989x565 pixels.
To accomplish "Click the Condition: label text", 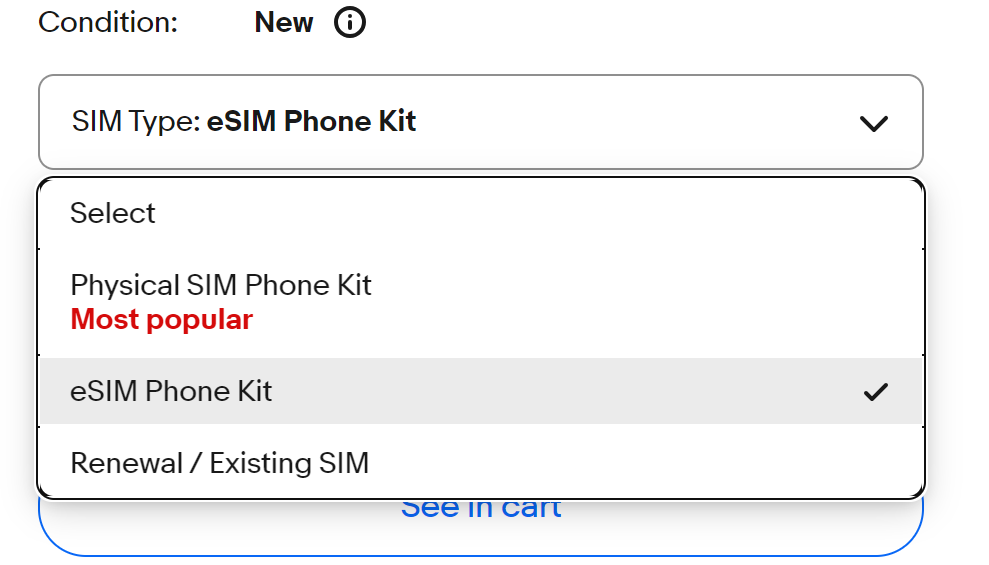I will click(108, 22).
